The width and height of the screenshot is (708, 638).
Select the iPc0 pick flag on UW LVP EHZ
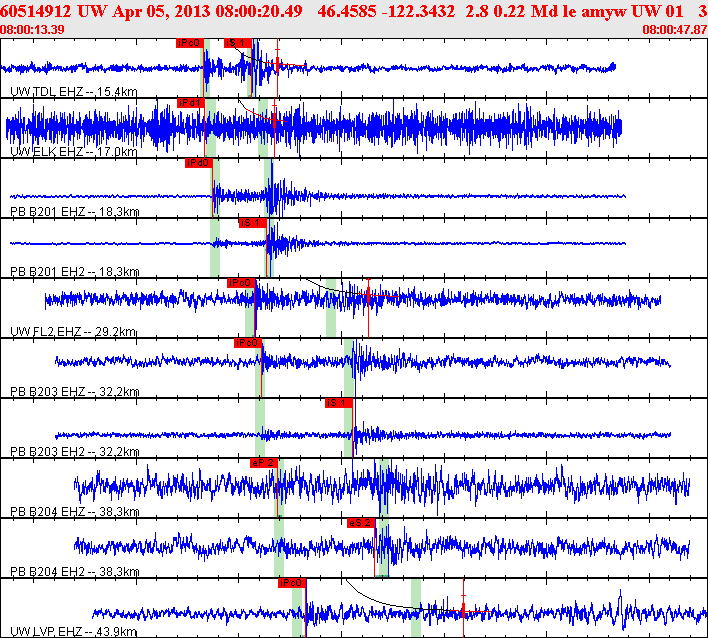click(x=292, y=583)
